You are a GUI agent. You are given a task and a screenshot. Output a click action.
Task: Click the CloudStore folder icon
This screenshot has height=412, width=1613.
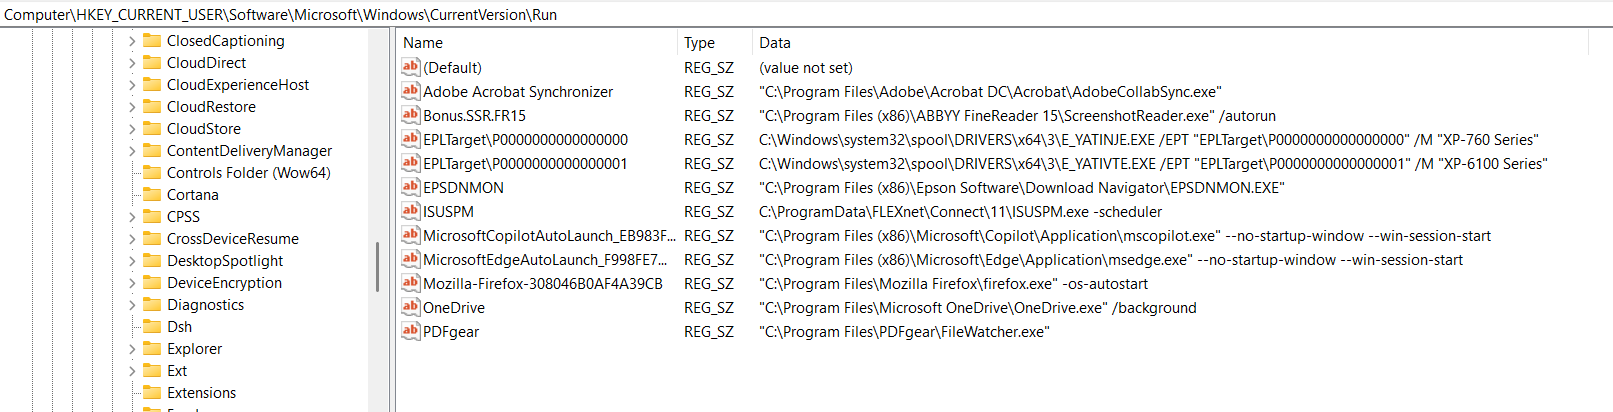152,128
